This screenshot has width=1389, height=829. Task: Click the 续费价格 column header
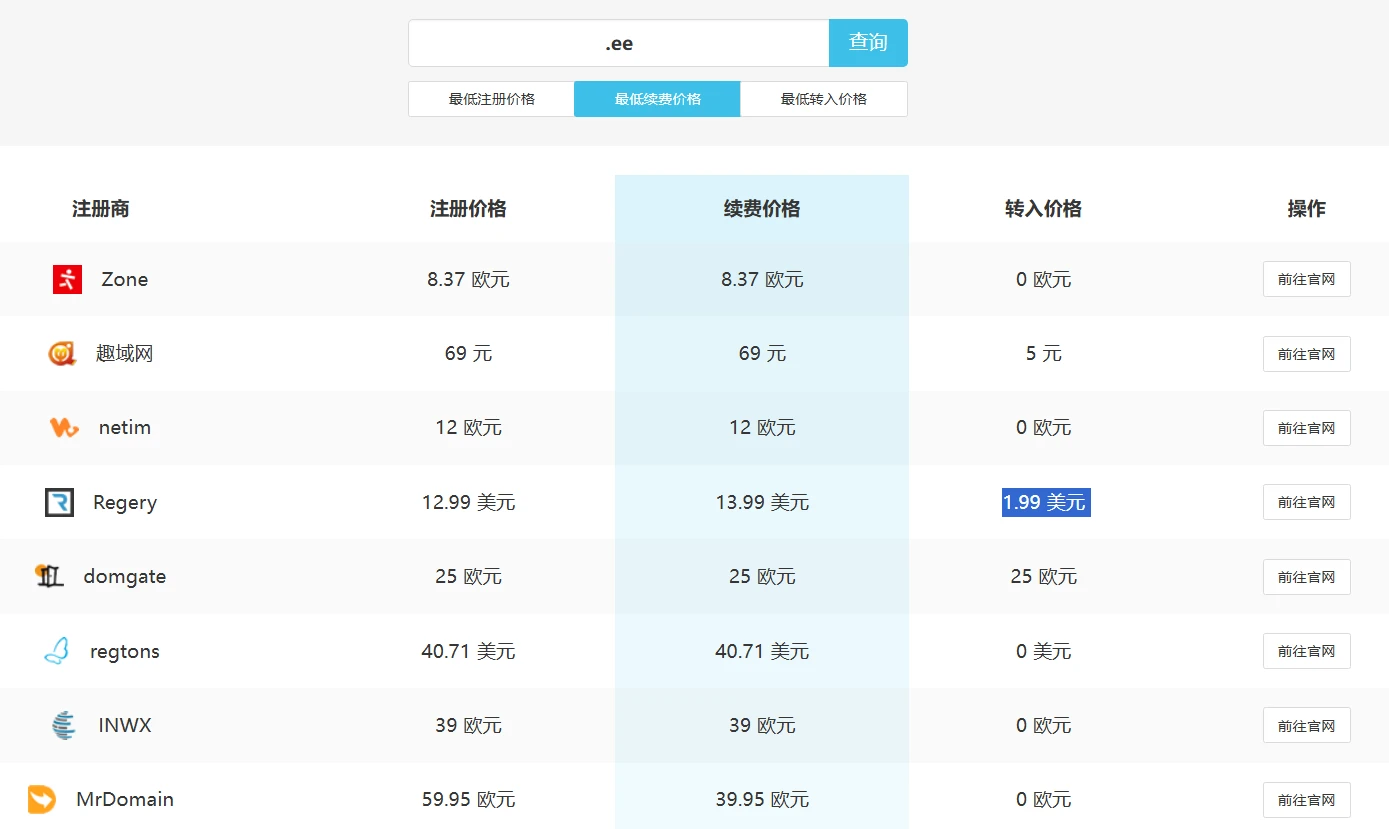pos(761,209)
